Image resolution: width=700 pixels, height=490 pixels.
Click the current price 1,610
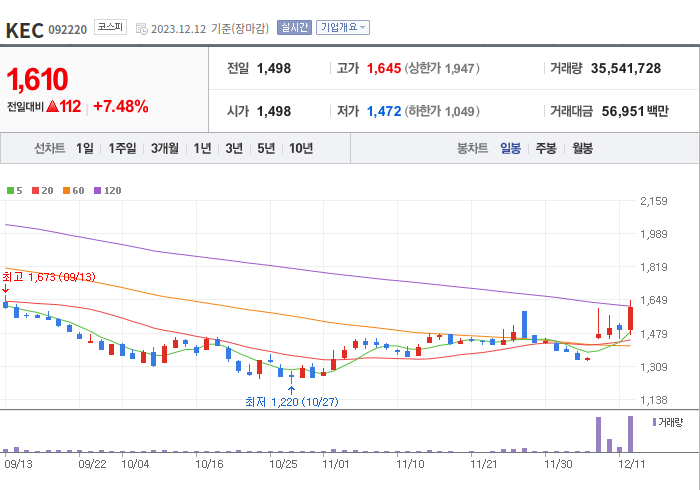37,79
